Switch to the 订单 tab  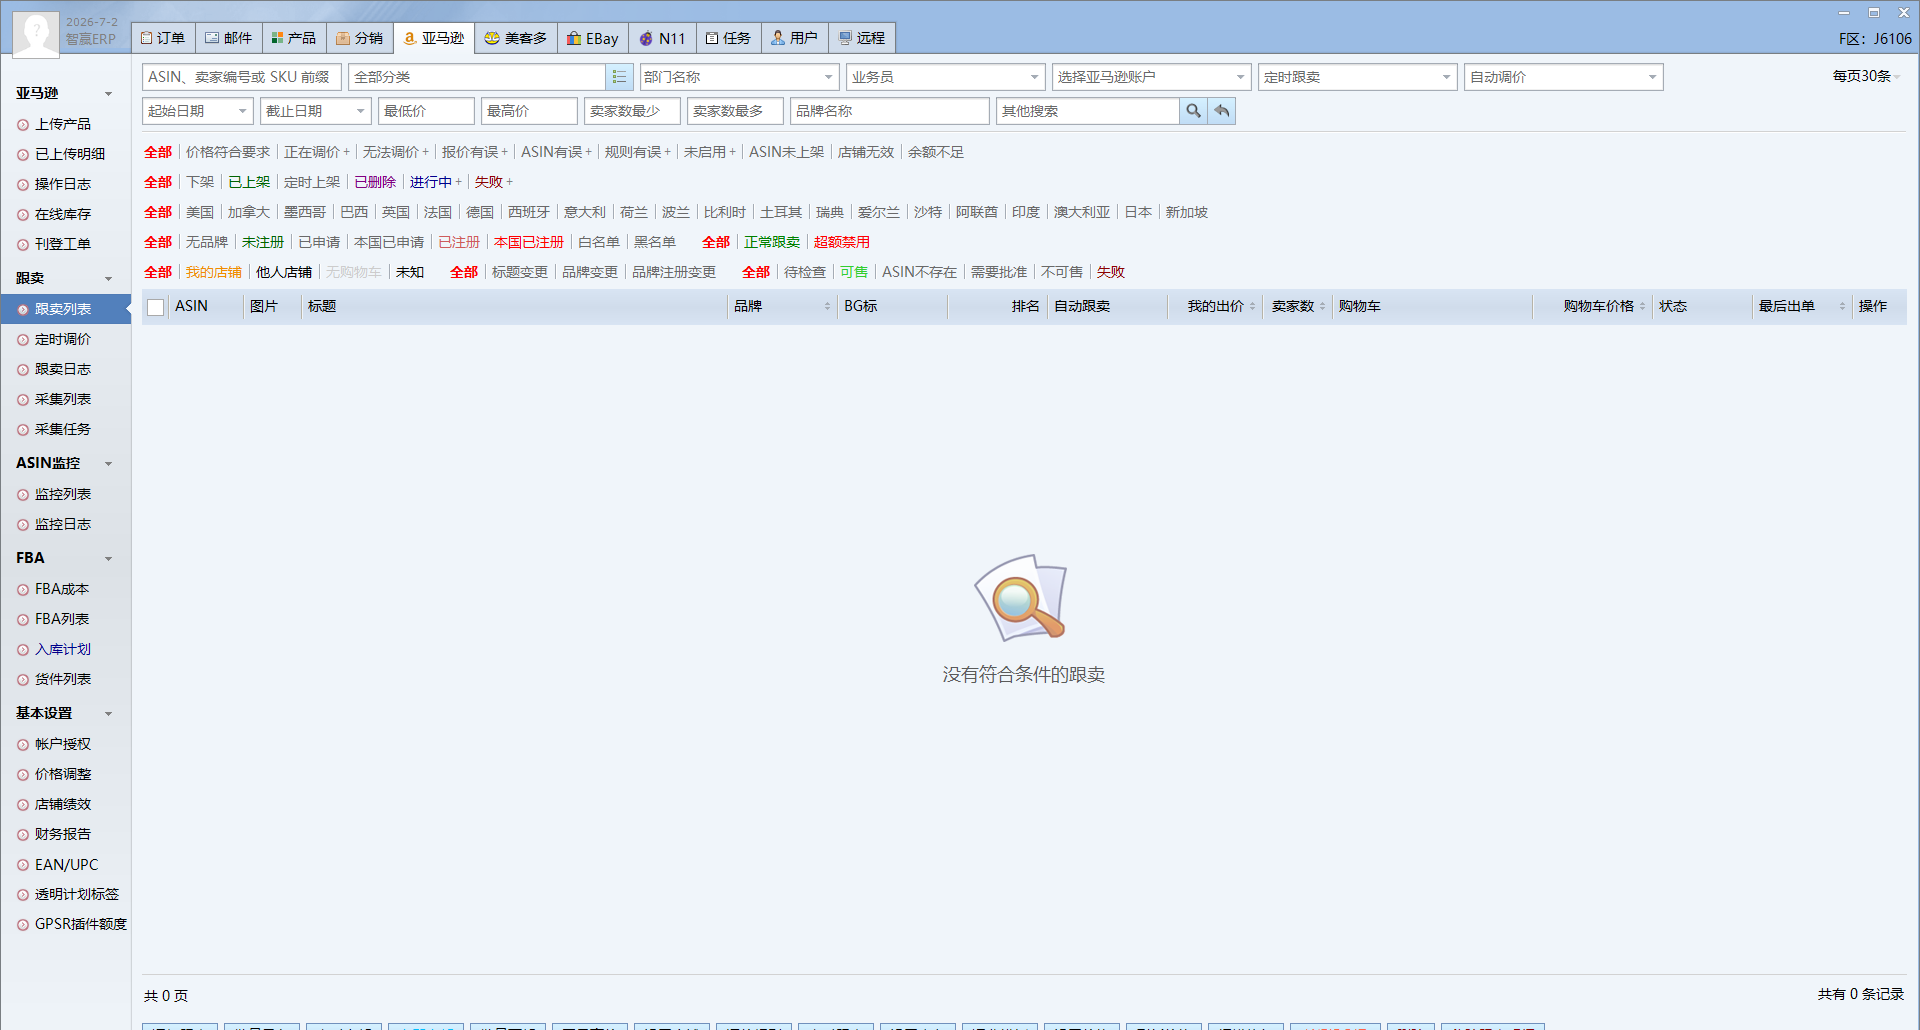(163, 38)
